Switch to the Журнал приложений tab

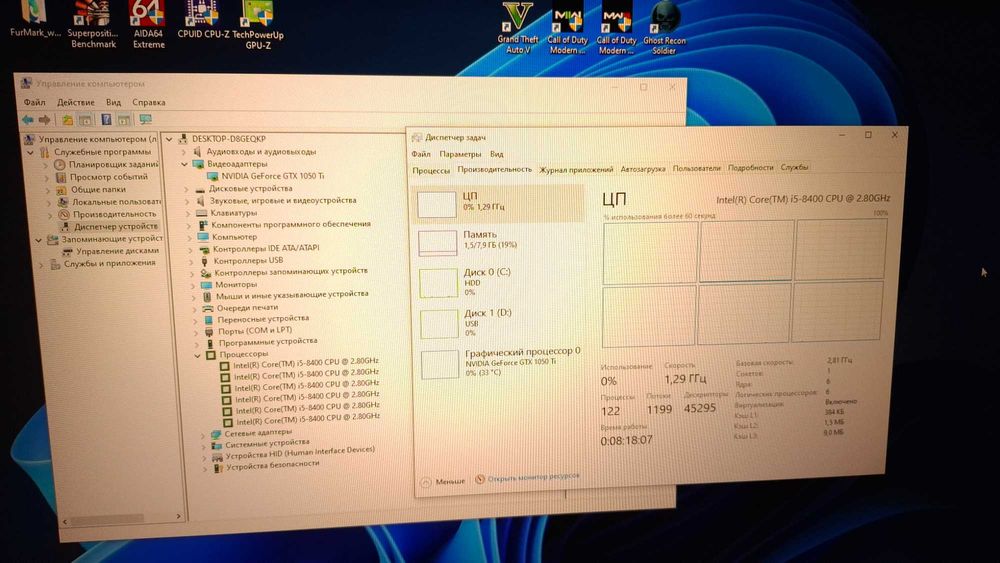pyautogui.click(x=576, y=170)
